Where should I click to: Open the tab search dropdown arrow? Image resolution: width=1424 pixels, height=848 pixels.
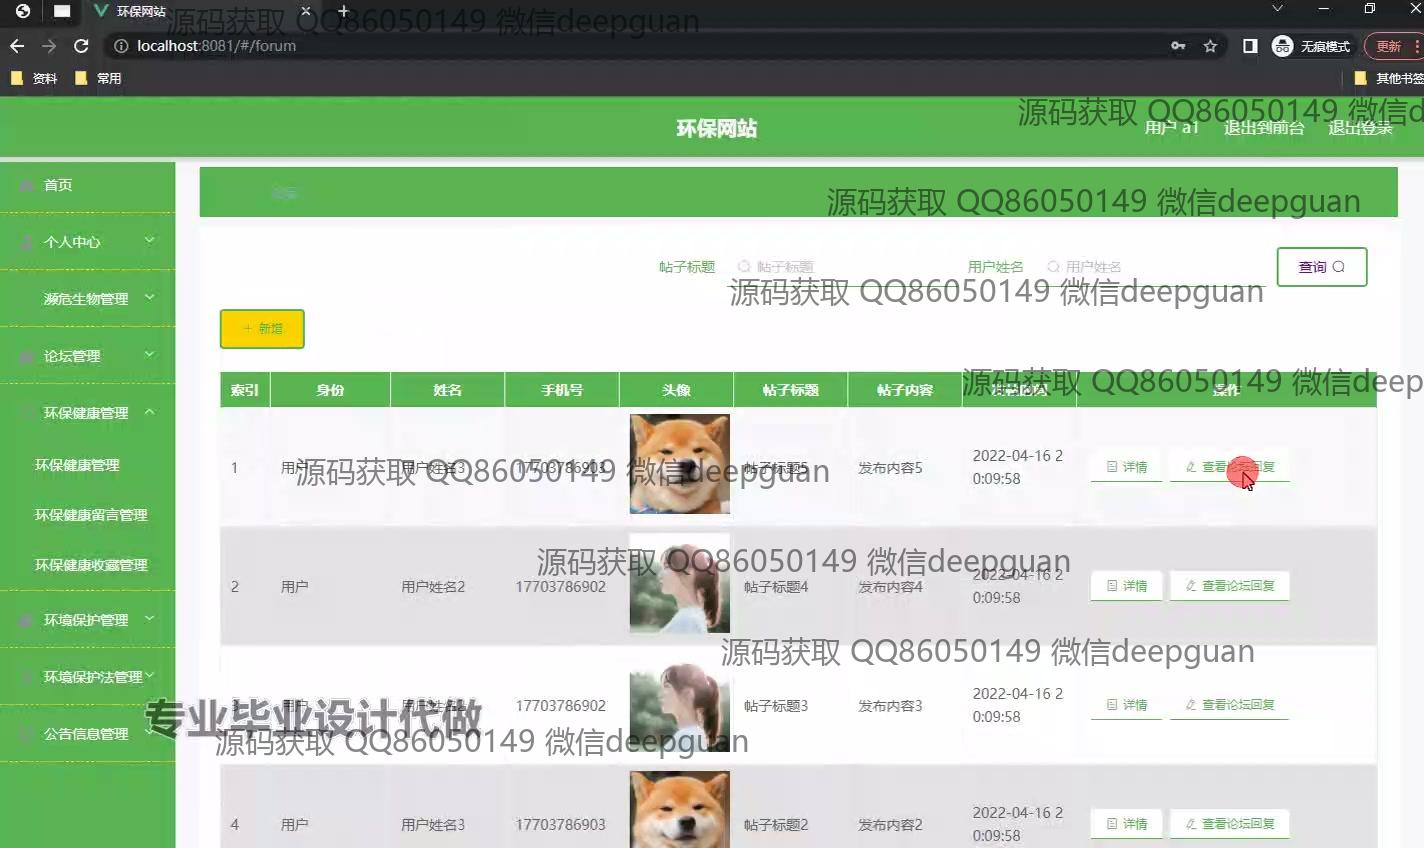[x=1277, y=9]
